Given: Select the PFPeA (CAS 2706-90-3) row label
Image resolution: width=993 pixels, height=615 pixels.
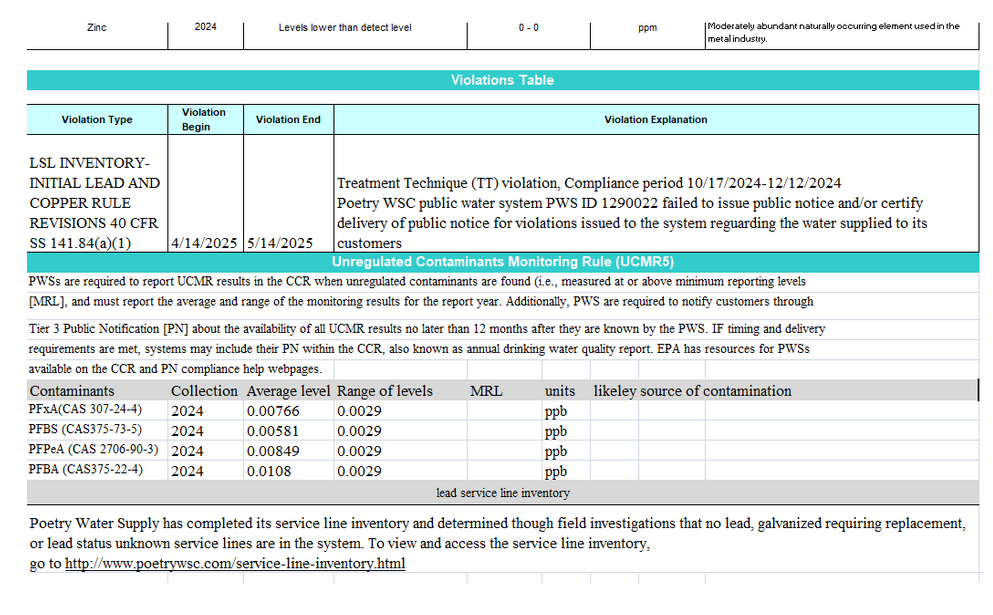Looking at the screenshot, I should 93,450.
